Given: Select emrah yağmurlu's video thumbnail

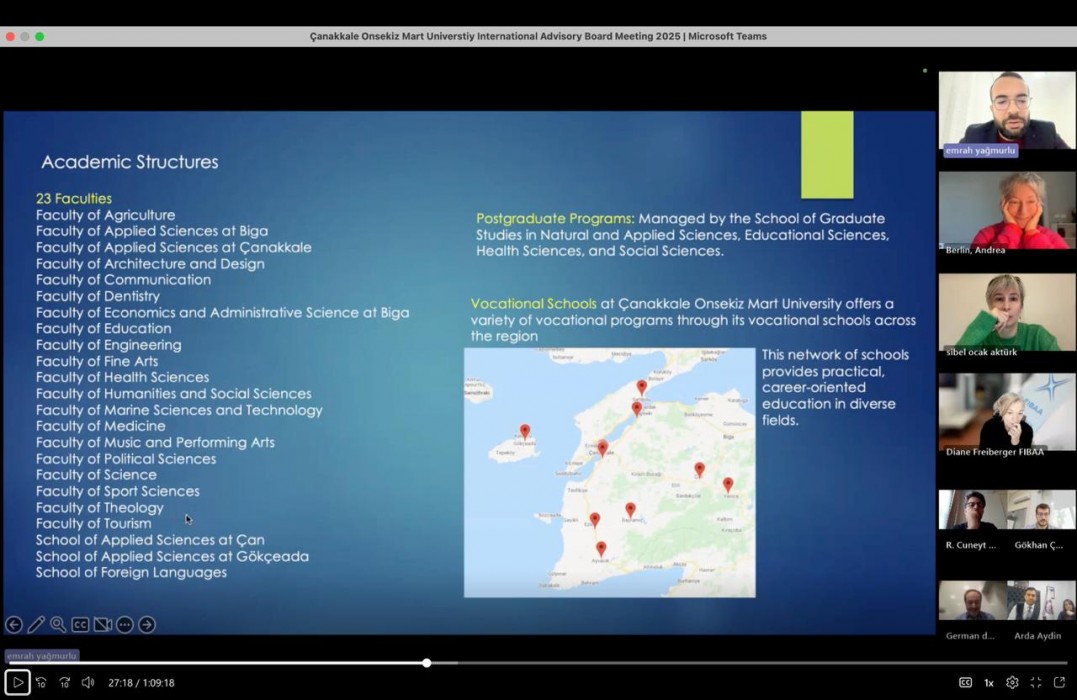Looking at the screenshot, I should (1006, 110).
